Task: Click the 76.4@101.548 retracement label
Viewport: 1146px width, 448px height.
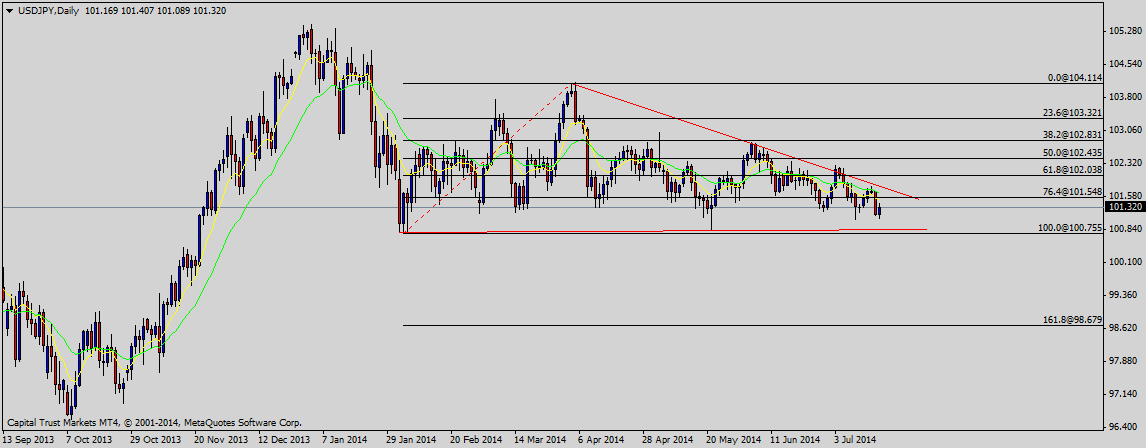Action: point(1072,191)
